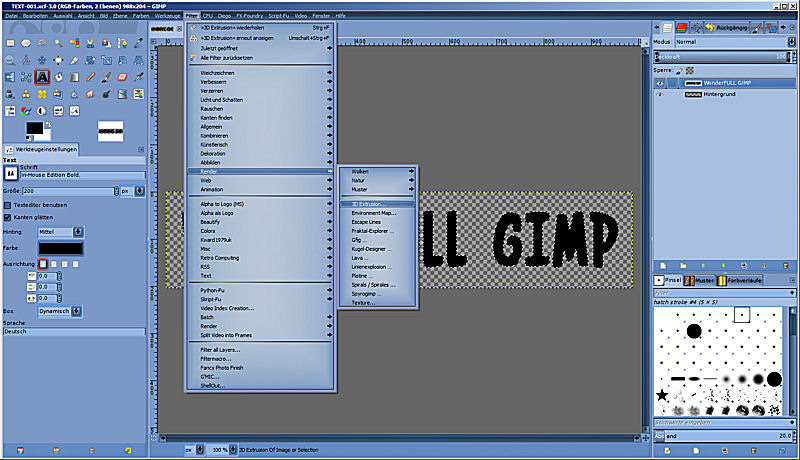Select the Bucket Fill tool
Image resolution: width=800 pixels, height=460 pixels.
[x=59, y=77]
